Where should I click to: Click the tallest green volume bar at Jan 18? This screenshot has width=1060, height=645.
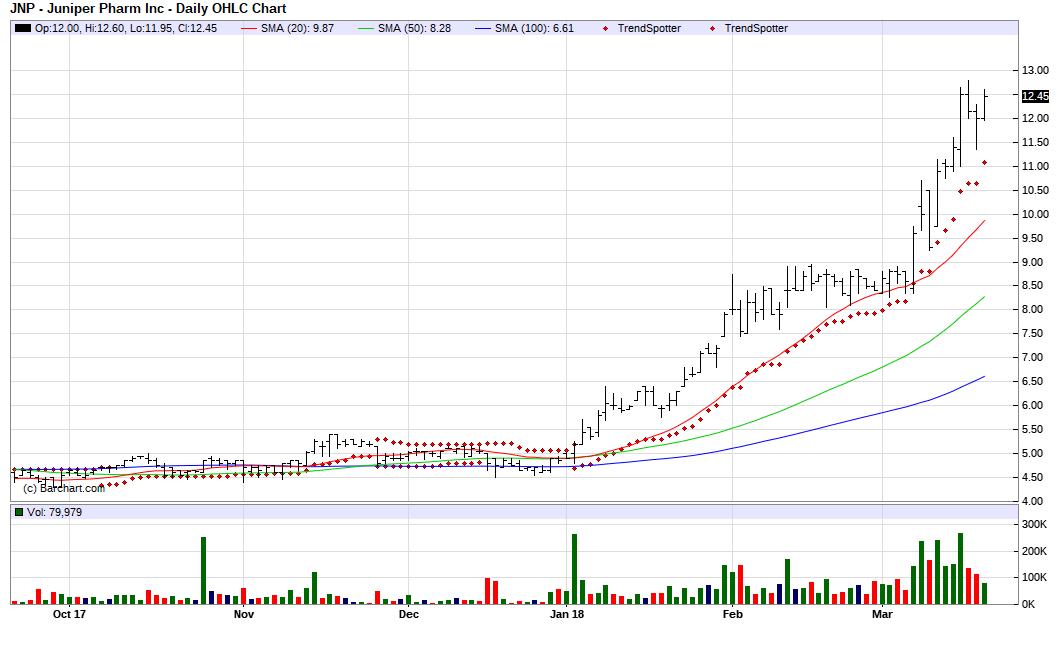click(575, 569)
